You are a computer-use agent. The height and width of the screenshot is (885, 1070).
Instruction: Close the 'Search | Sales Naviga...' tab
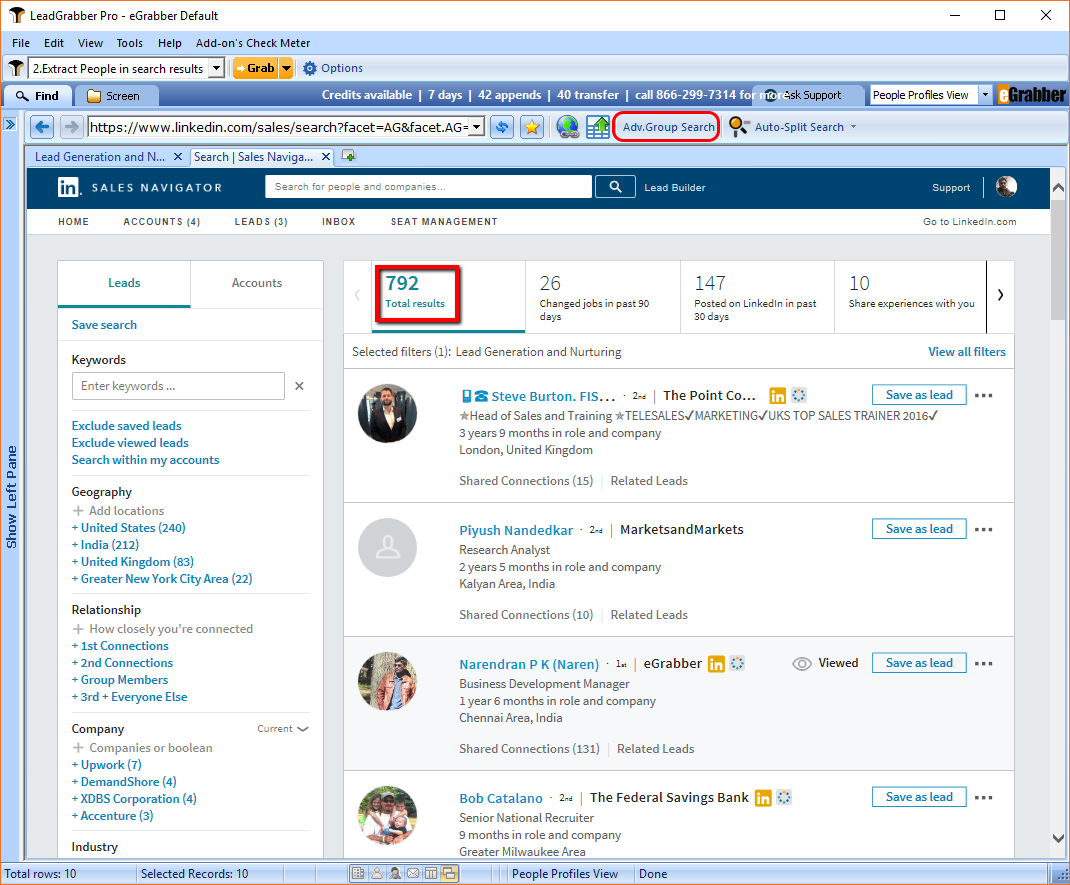[326, 157]
